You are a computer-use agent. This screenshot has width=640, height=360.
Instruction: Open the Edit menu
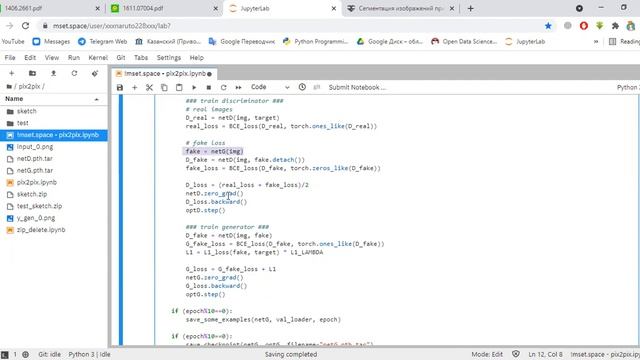(x=30, y=58)
